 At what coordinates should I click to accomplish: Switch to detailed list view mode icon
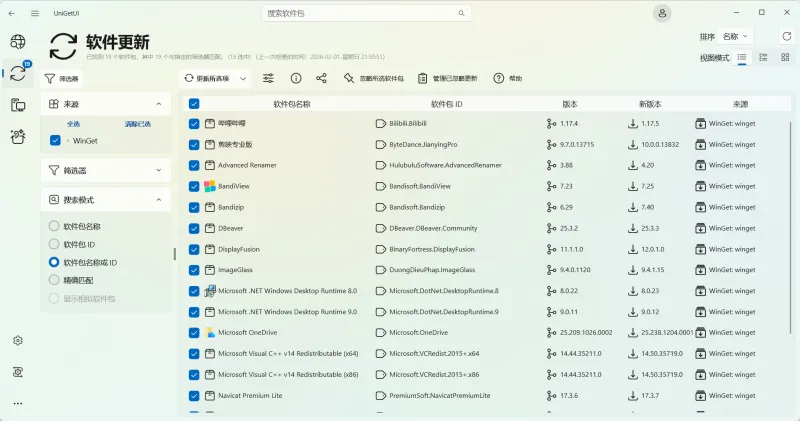tap(763, 57)
